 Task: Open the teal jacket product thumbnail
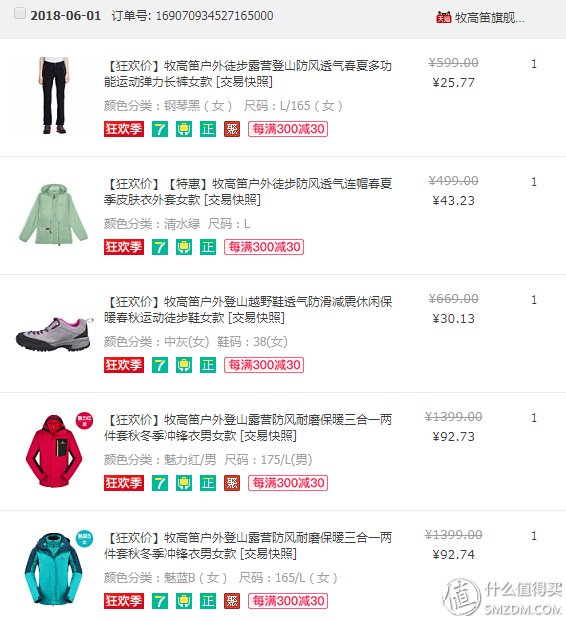point(54,569)
